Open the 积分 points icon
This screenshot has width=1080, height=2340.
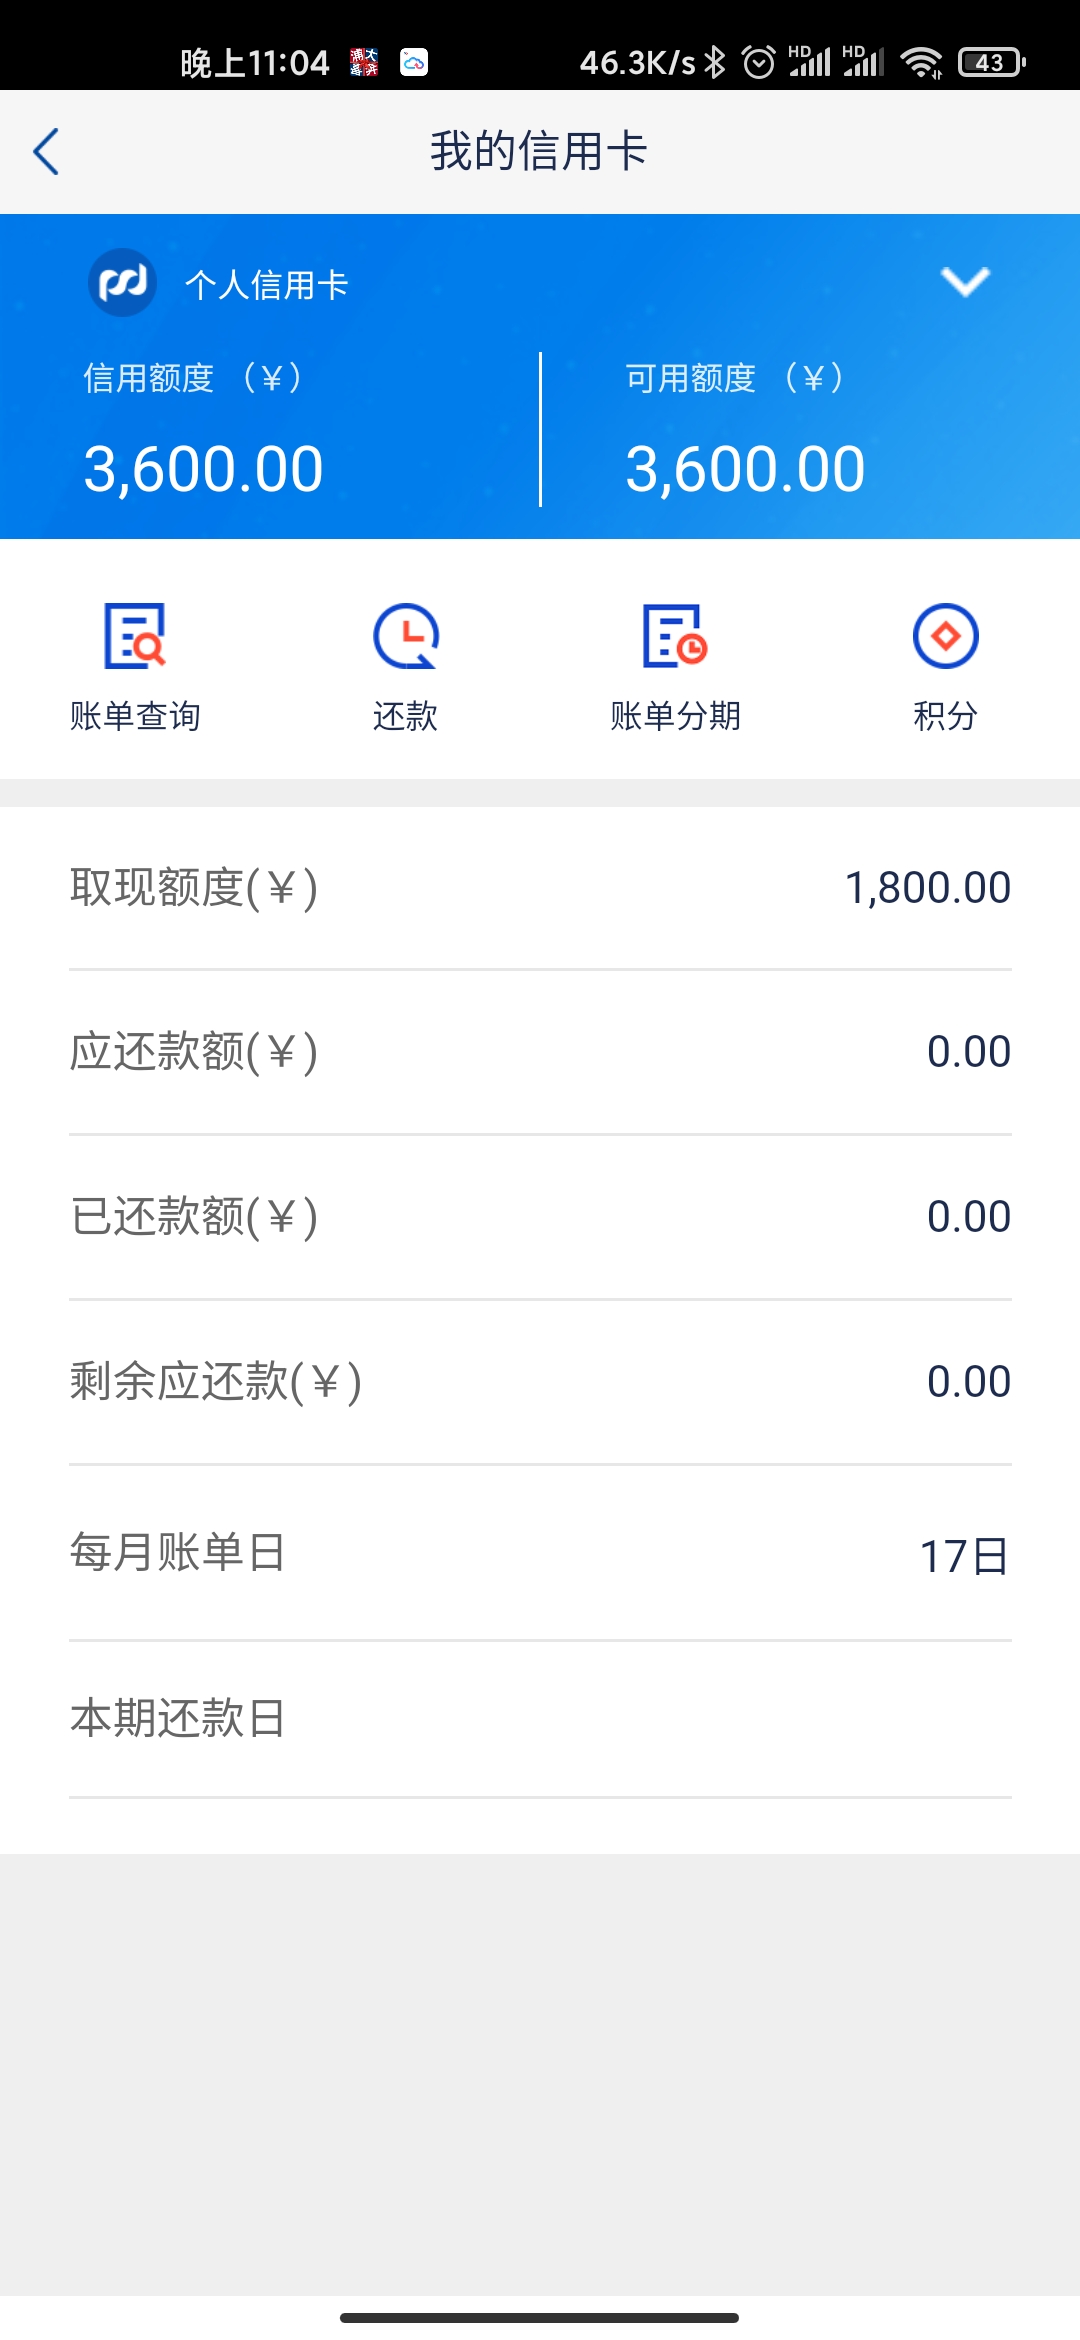[x=945, y=636]
